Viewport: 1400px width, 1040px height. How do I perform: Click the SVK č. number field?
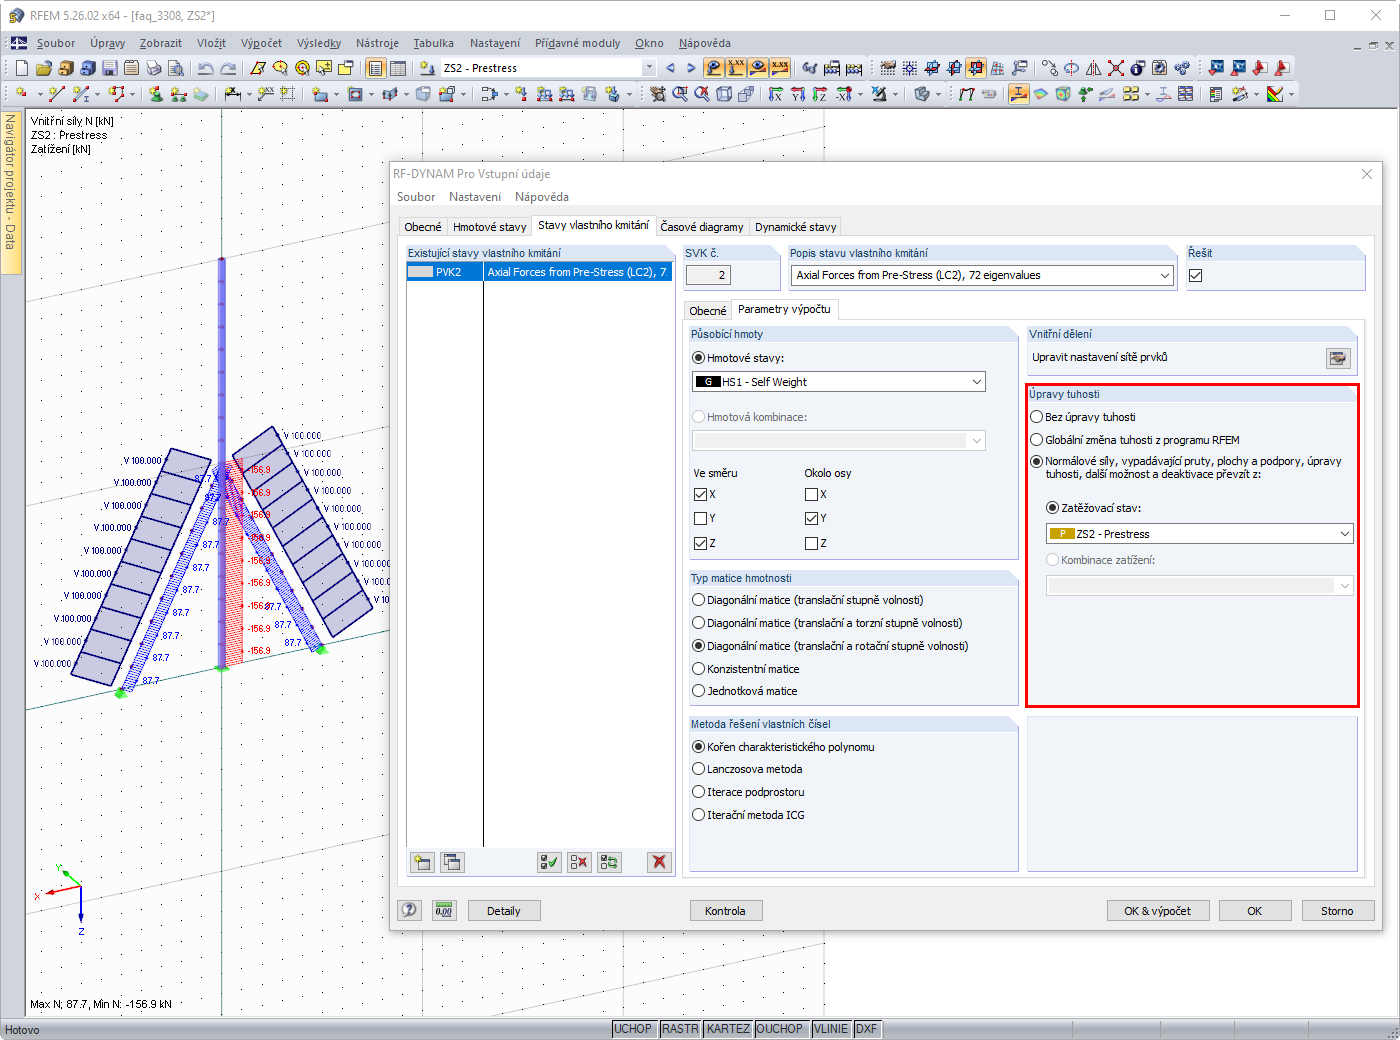point(709,275)
